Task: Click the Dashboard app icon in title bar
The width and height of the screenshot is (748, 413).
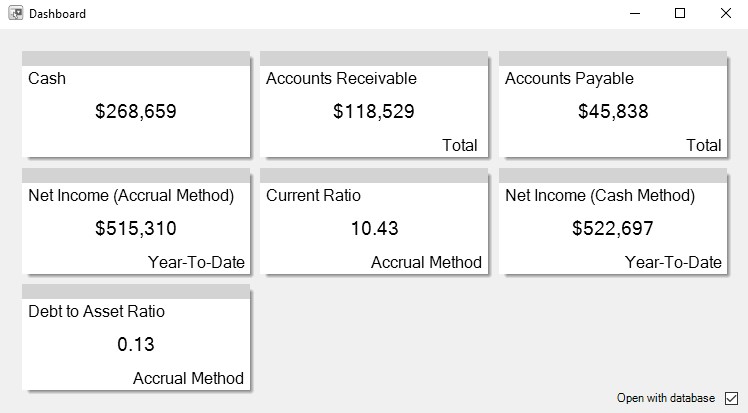Action: click(15, 14)
